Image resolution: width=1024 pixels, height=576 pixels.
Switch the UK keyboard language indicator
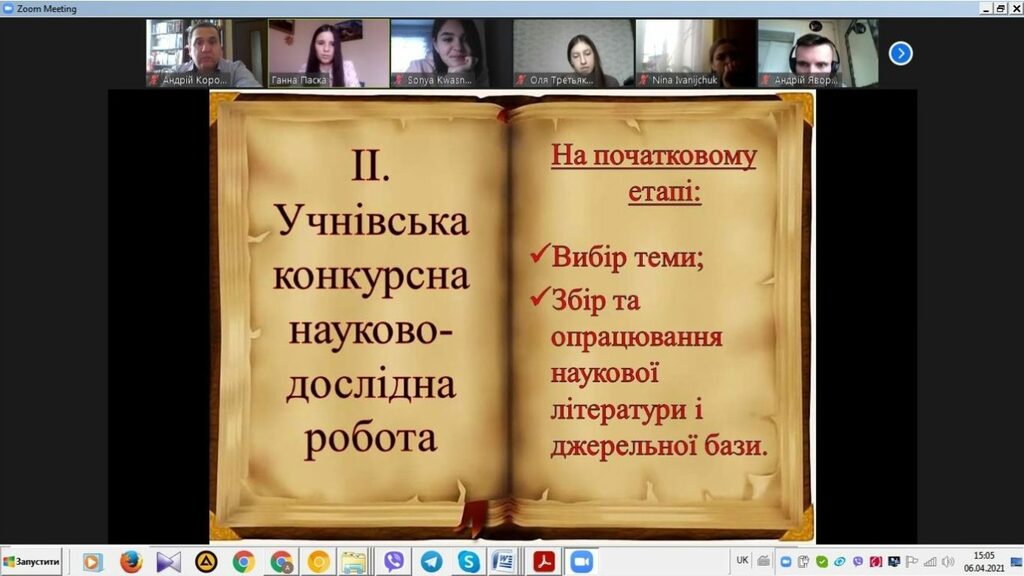tap(742, 560)
